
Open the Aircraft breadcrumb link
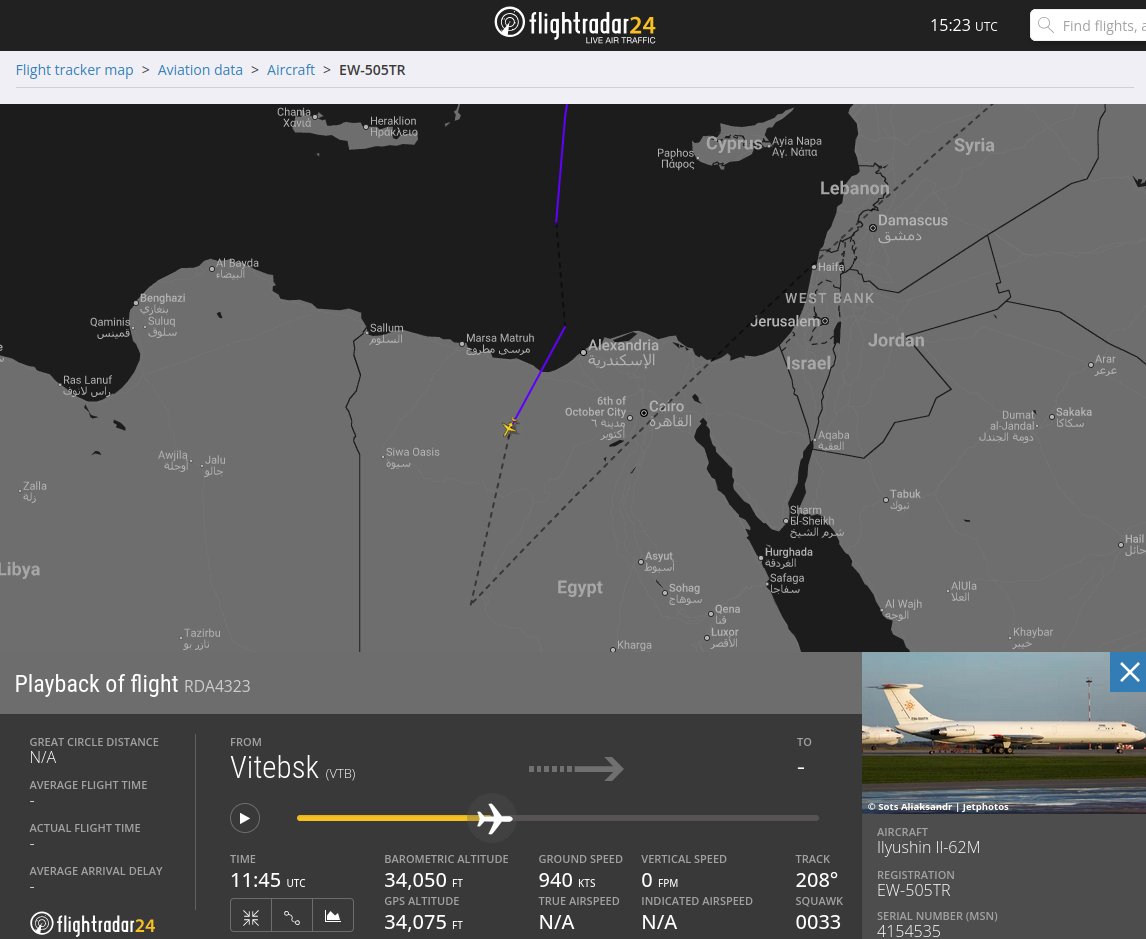pos(291,70)
